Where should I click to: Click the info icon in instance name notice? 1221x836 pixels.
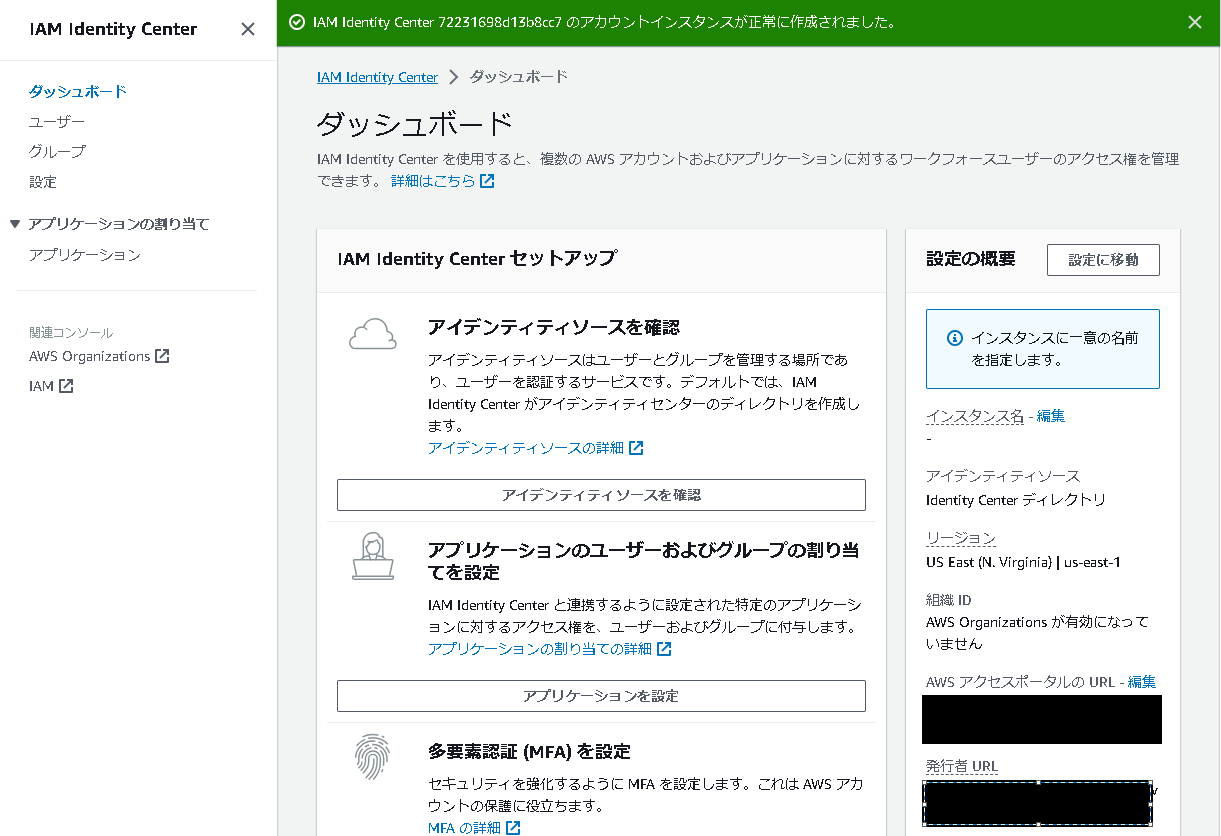(x=955, y=338)
